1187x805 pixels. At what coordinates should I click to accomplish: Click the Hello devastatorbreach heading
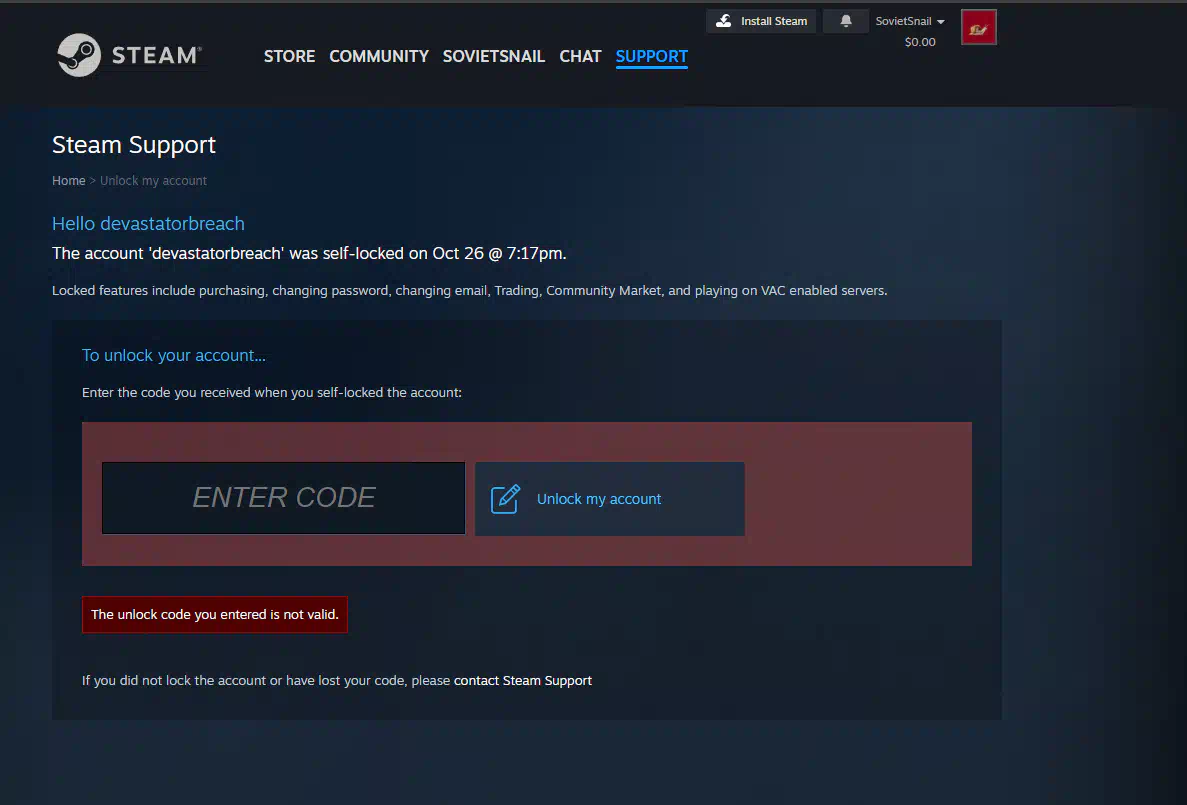click(148, 224)
